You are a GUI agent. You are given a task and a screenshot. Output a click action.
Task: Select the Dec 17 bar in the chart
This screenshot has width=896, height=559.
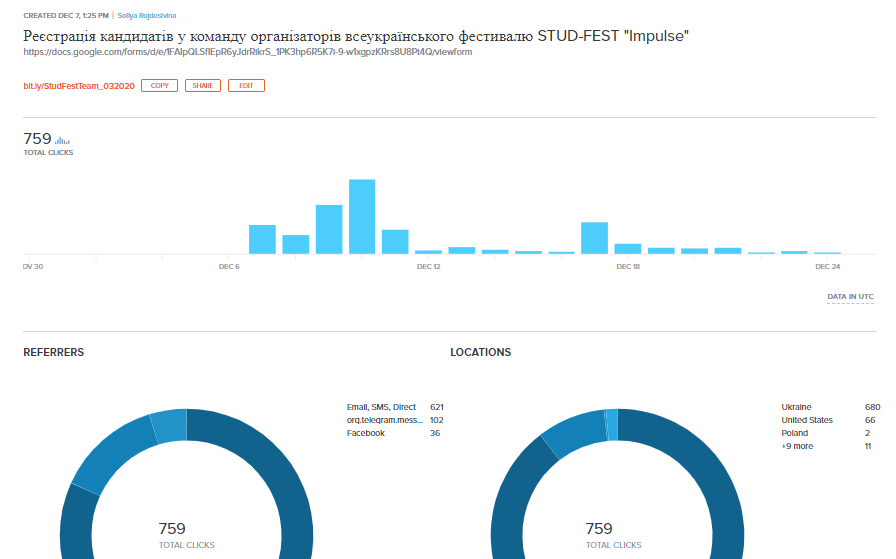point(594,238)
